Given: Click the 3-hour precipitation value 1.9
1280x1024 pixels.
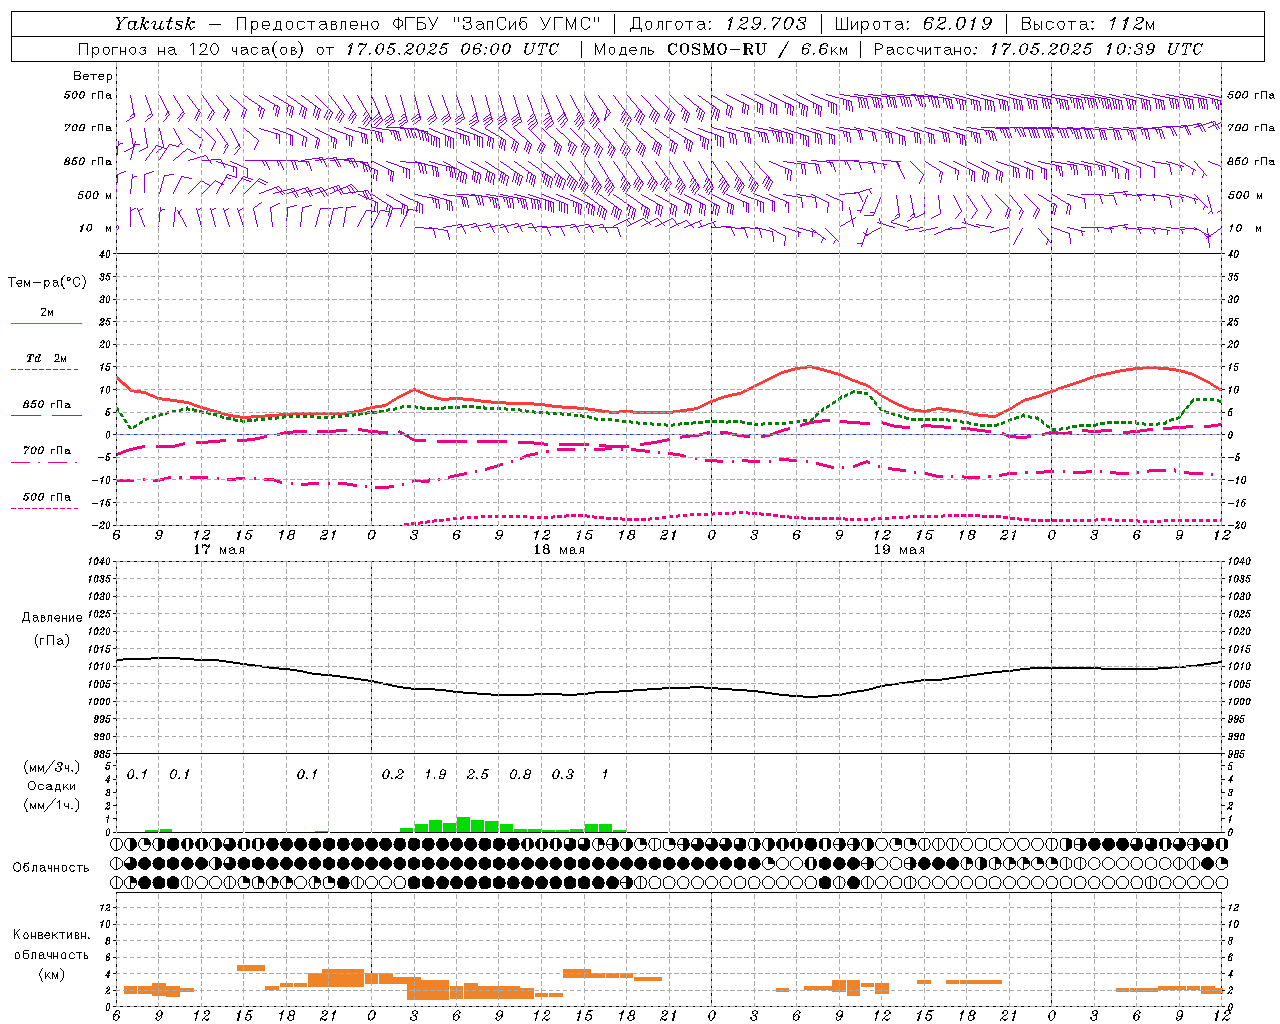Looking at the screenshot, I should point(435,775).
